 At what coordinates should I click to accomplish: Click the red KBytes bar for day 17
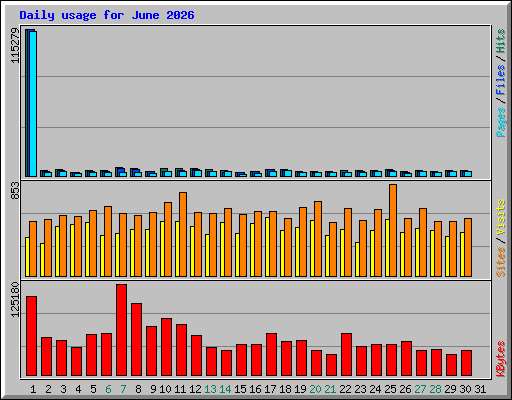tap(271, 355)
